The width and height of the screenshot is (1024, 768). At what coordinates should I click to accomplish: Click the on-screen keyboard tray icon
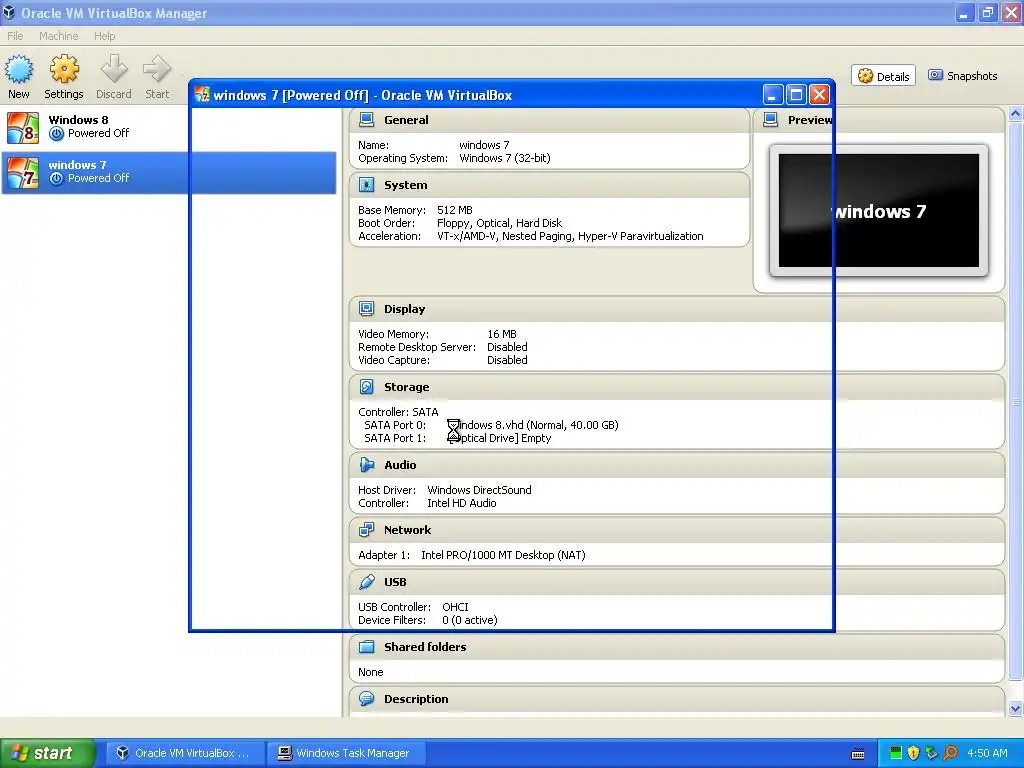tap(858, 754)
